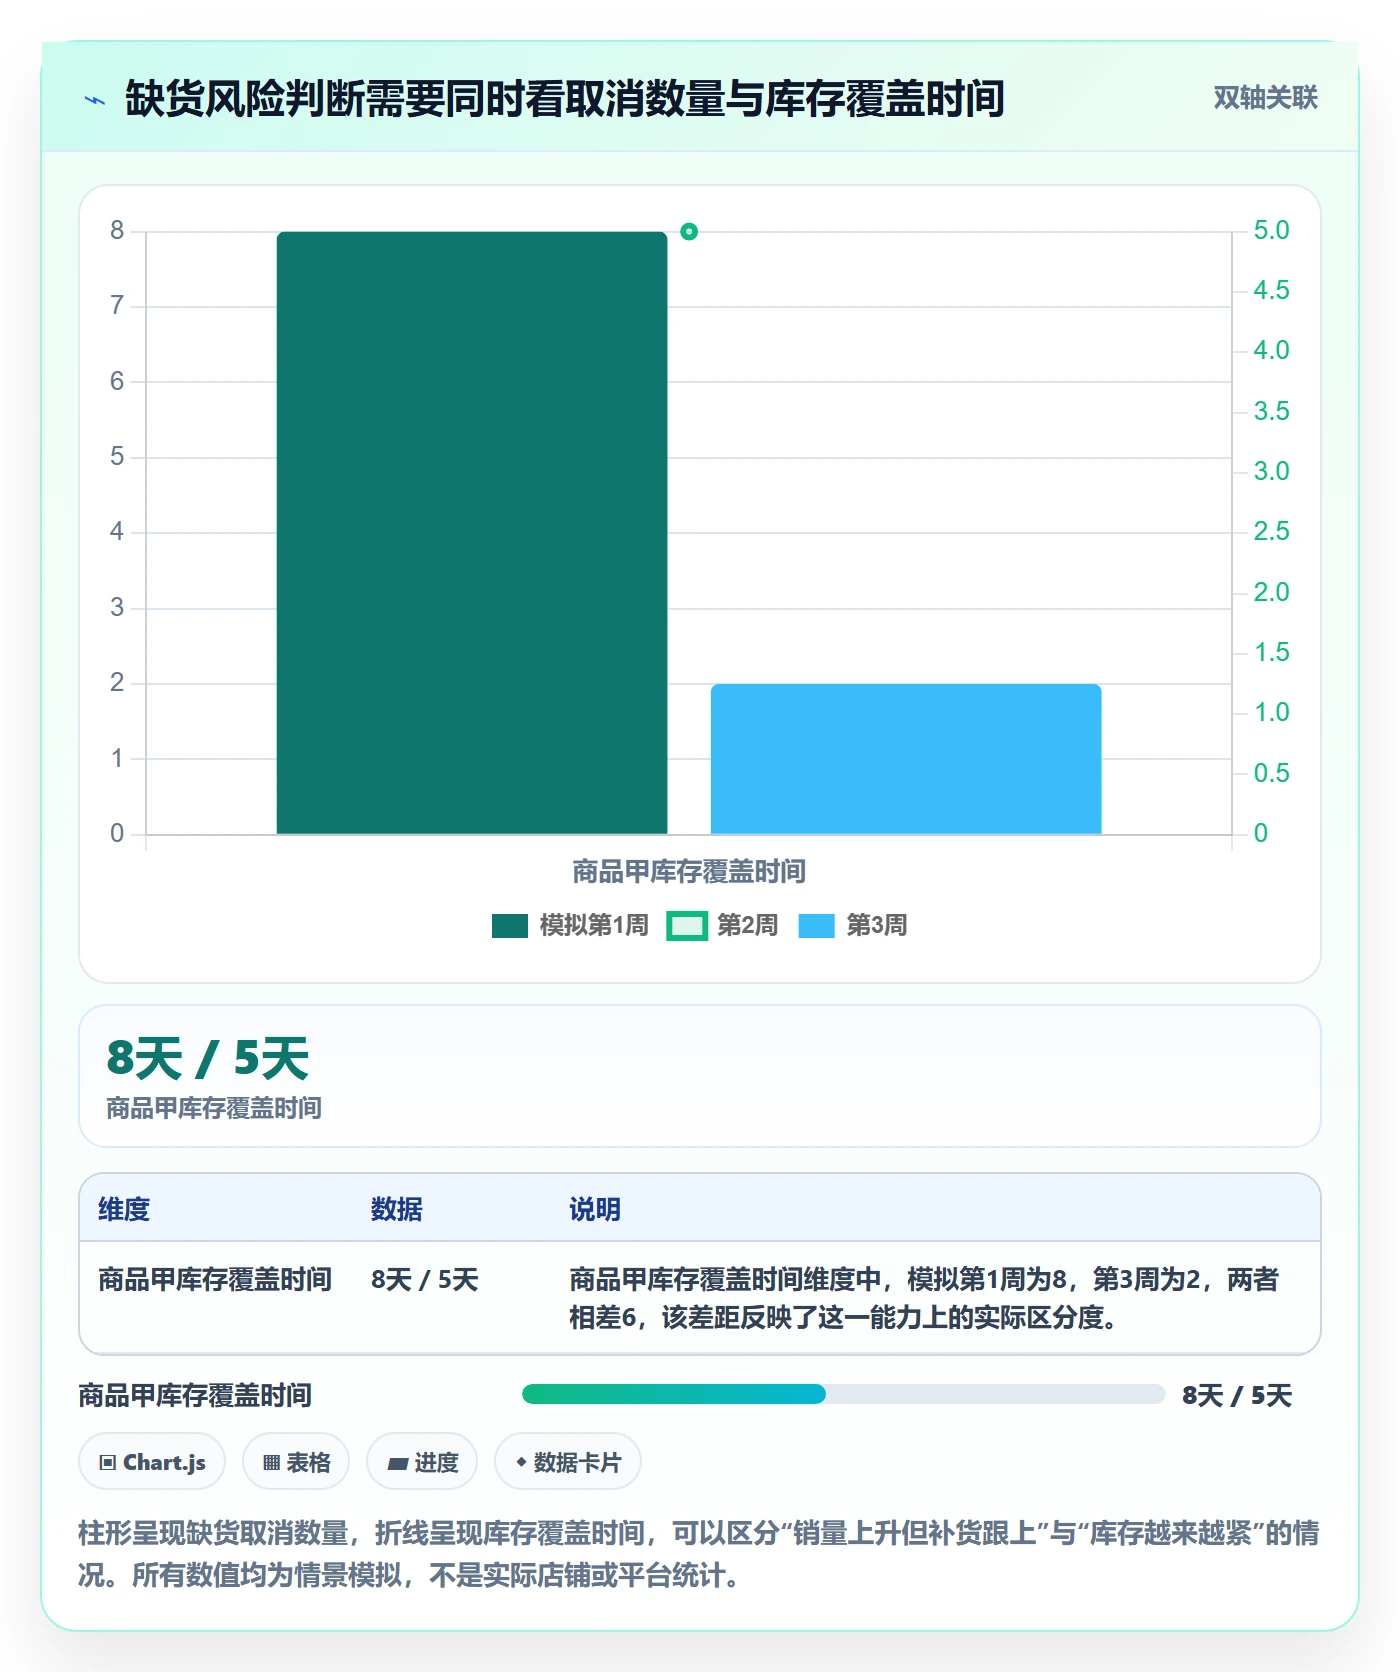
Task: Click the green line data point
Action: point(689,232)
